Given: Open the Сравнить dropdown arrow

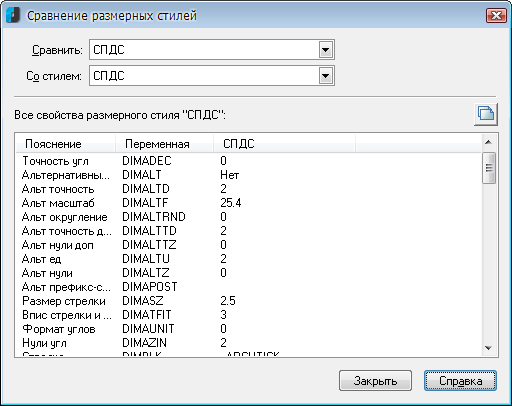Looking at the screenshot, I should pyautogui.click(x=325, y=50).
